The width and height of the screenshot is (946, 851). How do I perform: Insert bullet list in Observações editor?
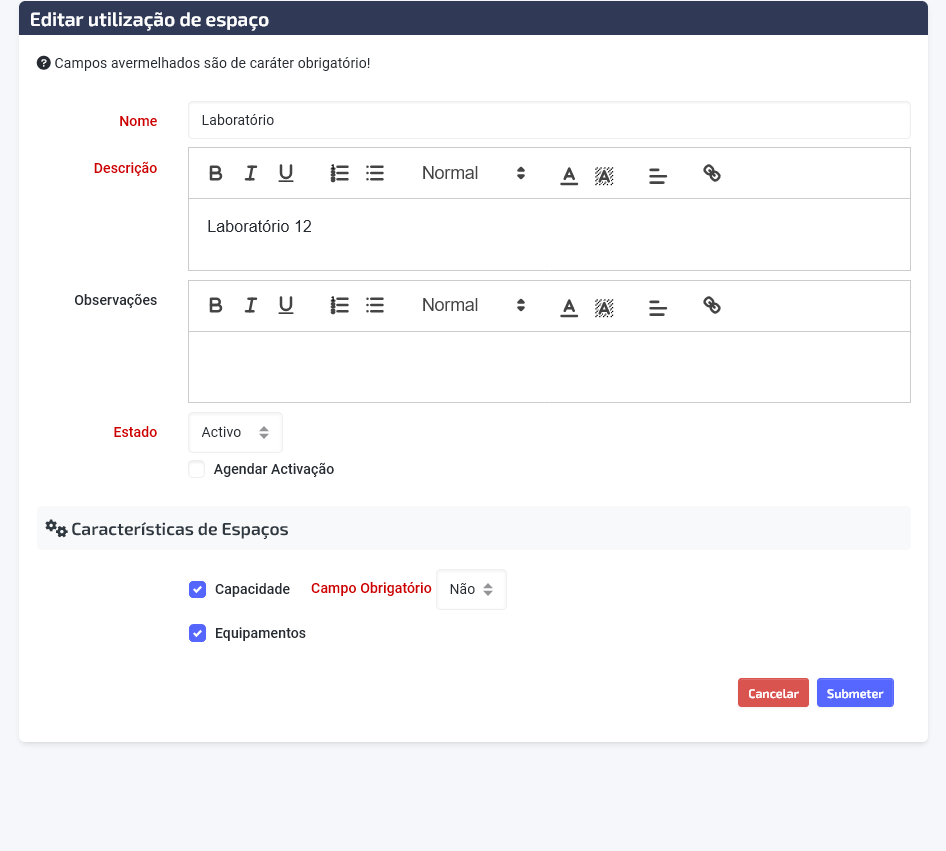tap(375, 305)
